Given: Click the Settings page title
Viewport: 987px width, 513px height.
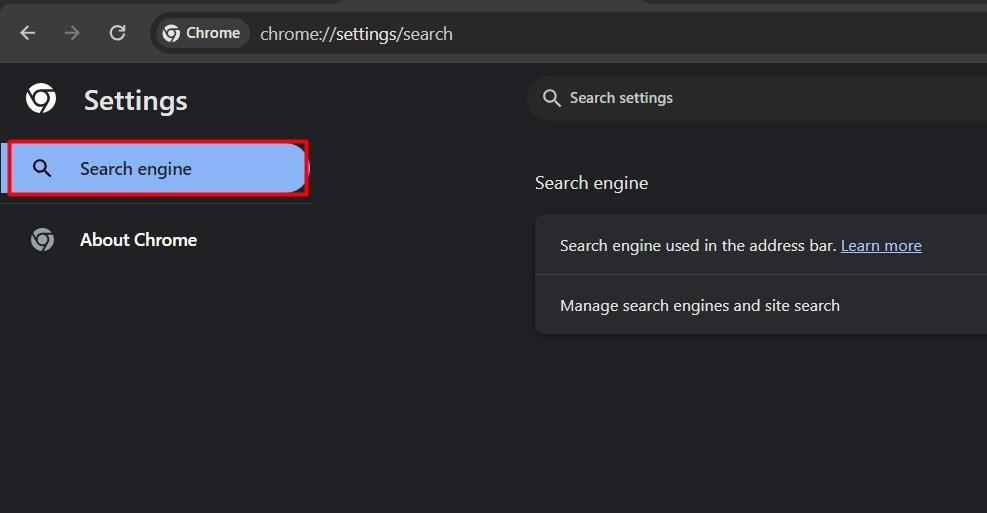Looking at the screenshot, I should click(135, 100).
